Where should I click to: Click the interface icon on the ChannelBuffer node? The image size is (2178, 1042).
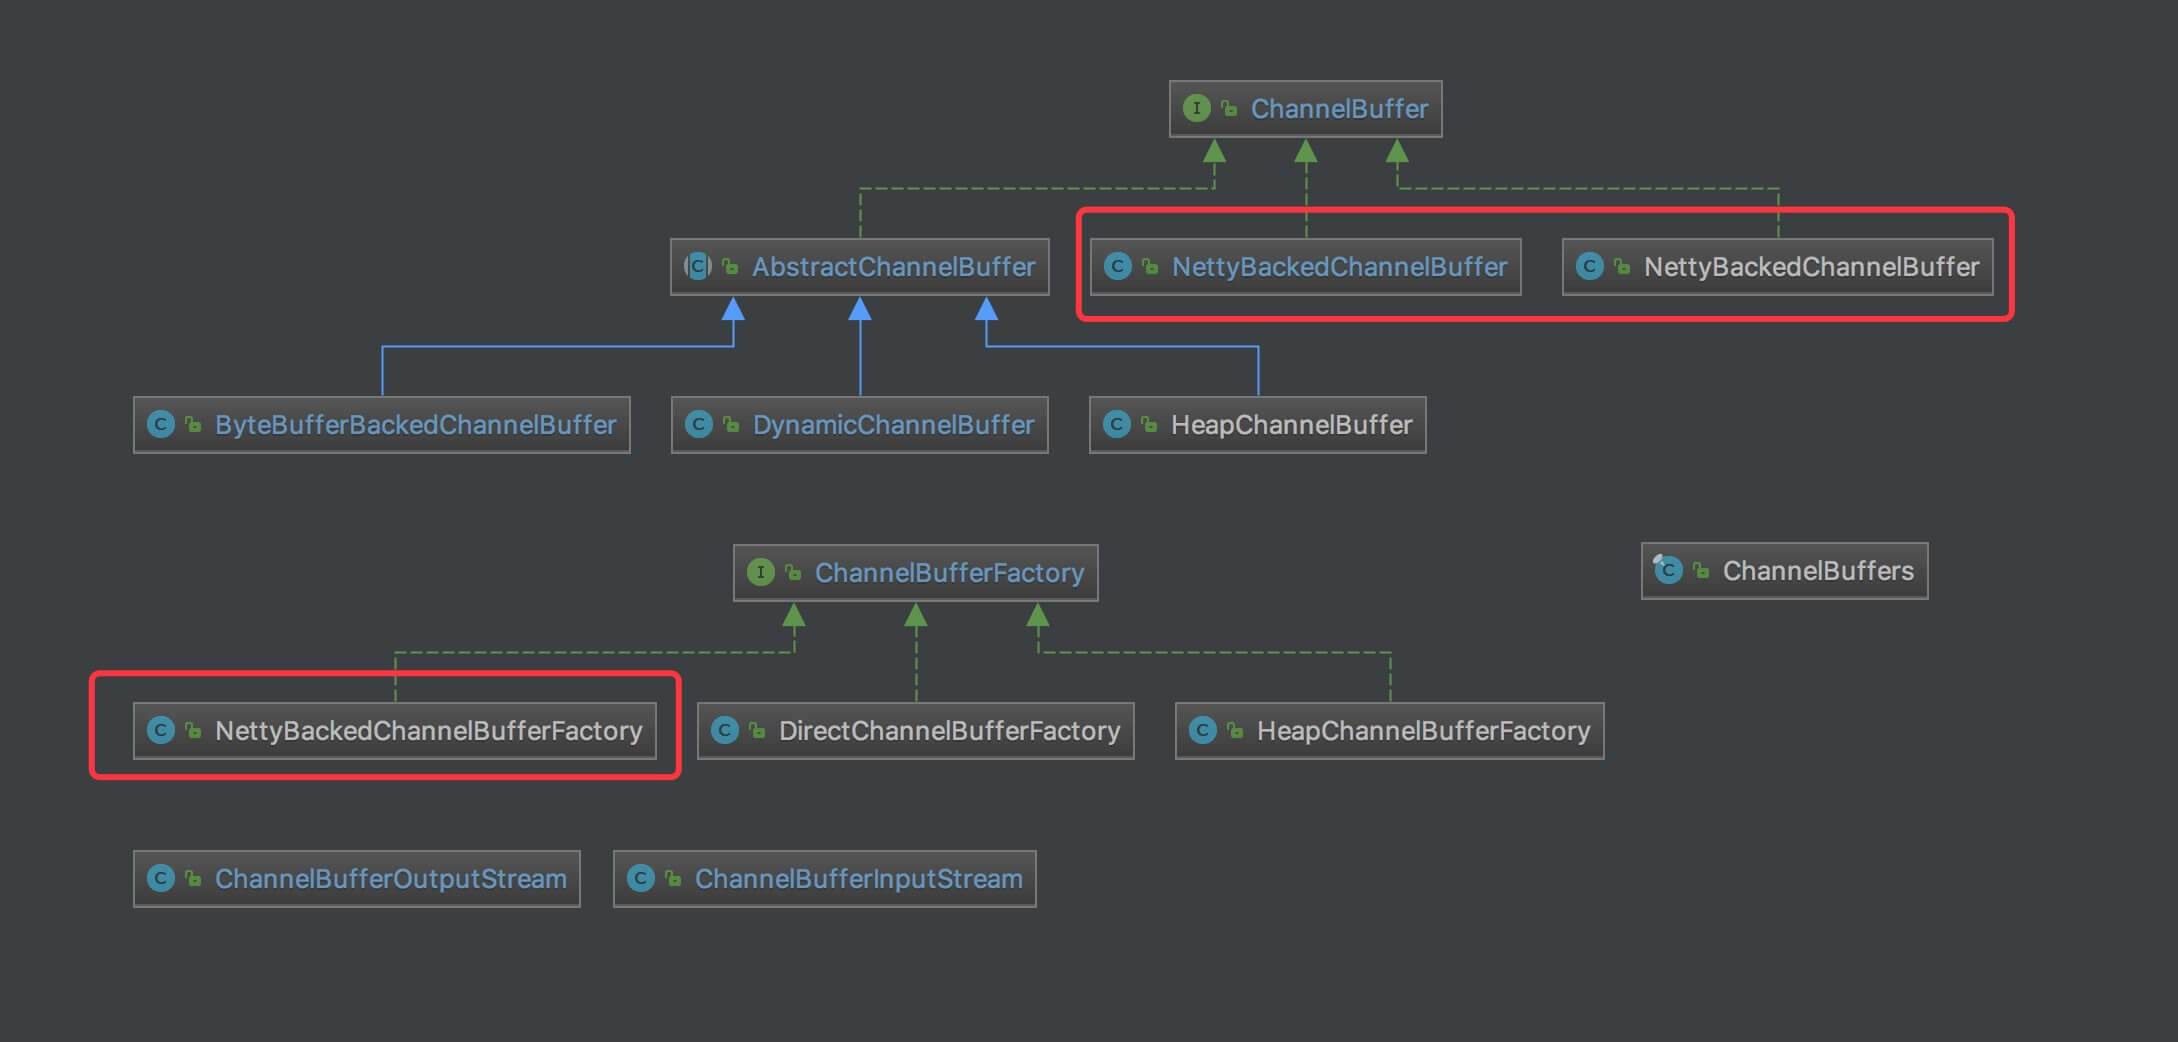coord(1196,108)
